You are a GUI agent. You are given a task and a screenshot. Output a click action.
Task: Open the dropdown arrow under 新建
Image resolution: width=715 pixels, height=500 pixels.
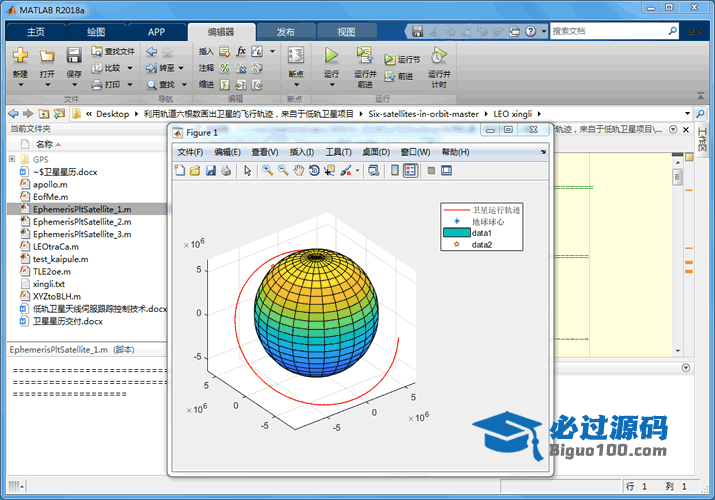click(x=21, y=85)
